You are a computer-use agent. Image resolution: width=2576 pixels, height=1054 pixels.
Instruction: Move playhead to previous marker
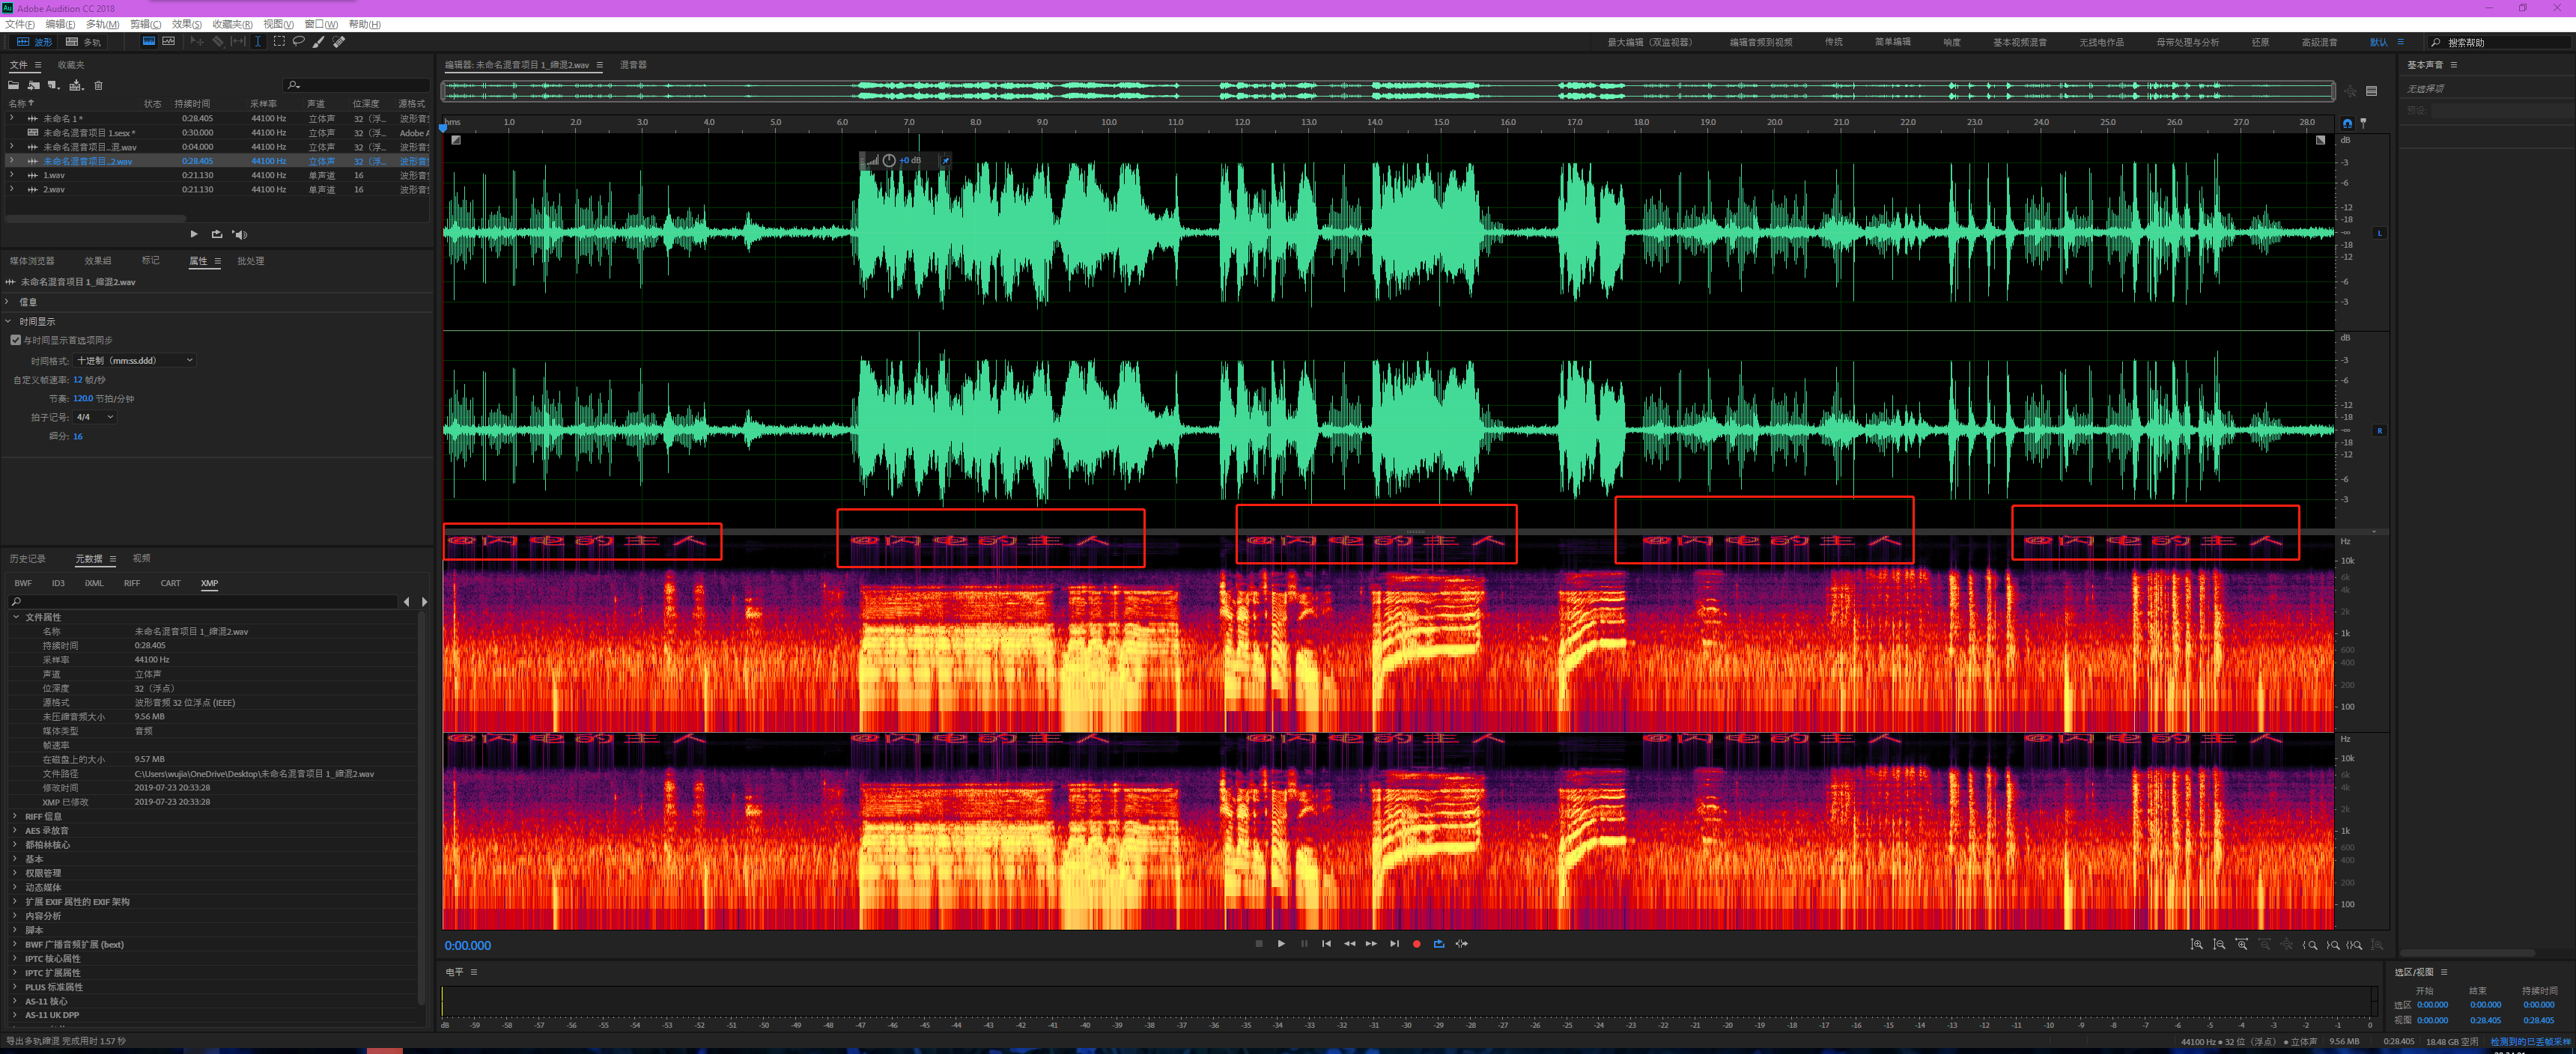tap(1326, 944)
